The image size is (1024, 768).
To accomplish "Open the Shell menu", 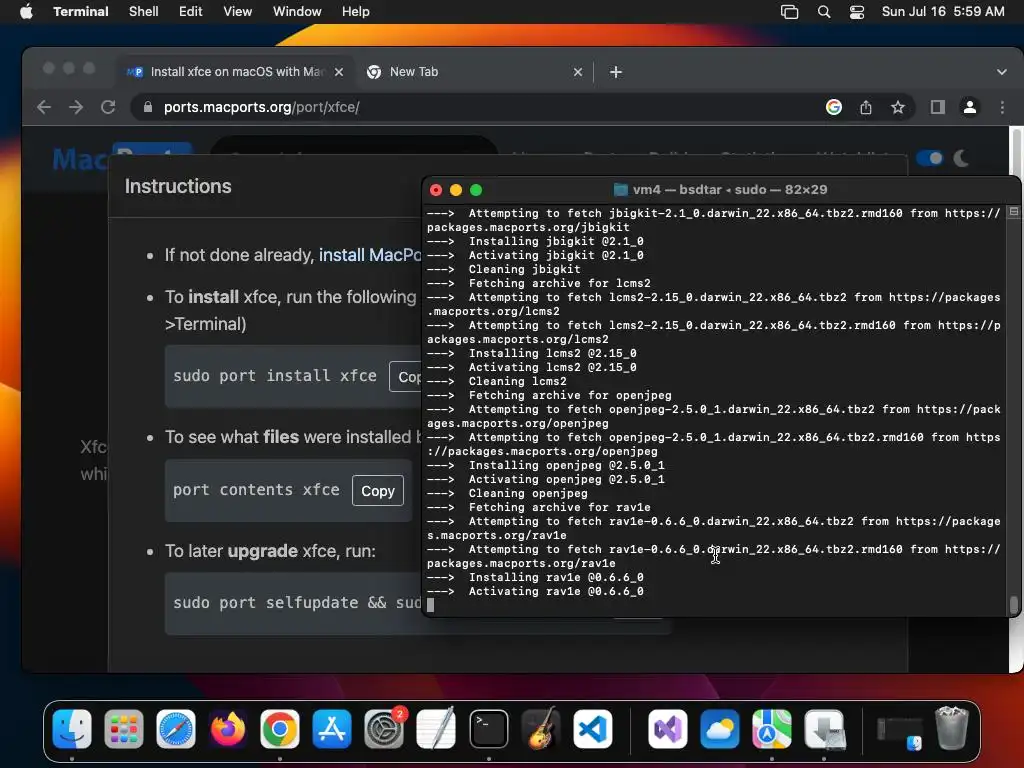I will pos(144,11).
